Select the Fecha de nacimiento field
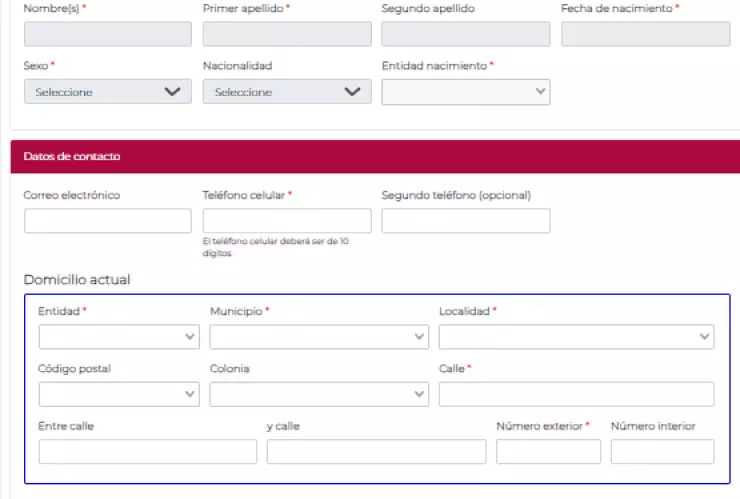 click(645, 34)
